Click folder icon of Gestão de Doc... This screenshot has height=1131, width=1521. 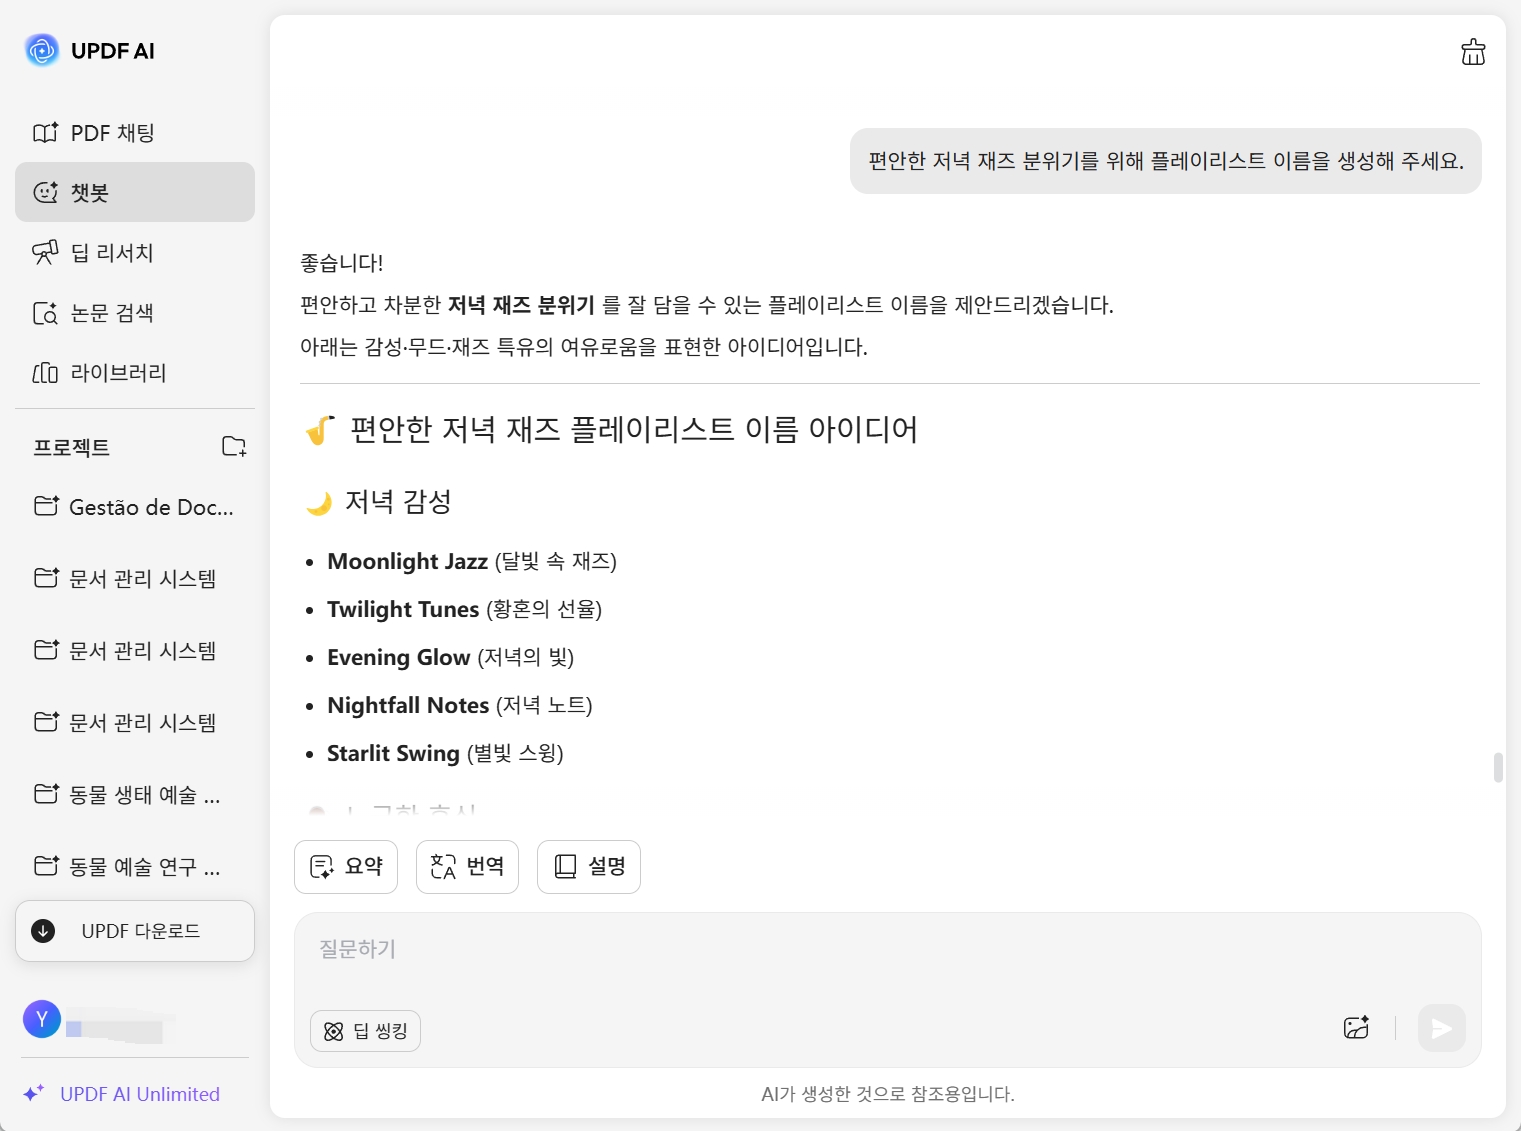(x=46, y=506)
